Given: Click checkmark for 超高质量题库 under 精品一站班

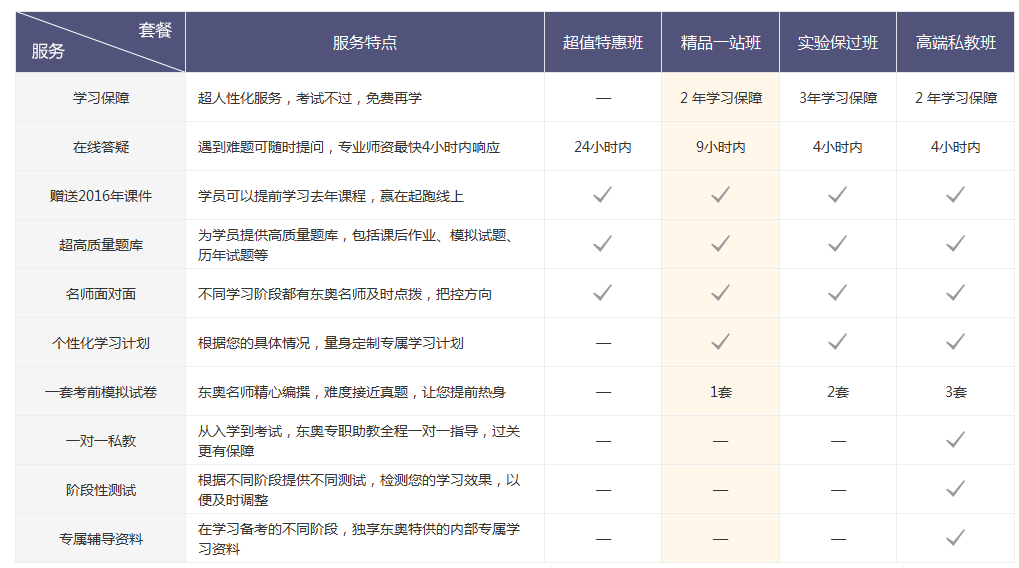Looking at the screenshot, I should 720,243.
